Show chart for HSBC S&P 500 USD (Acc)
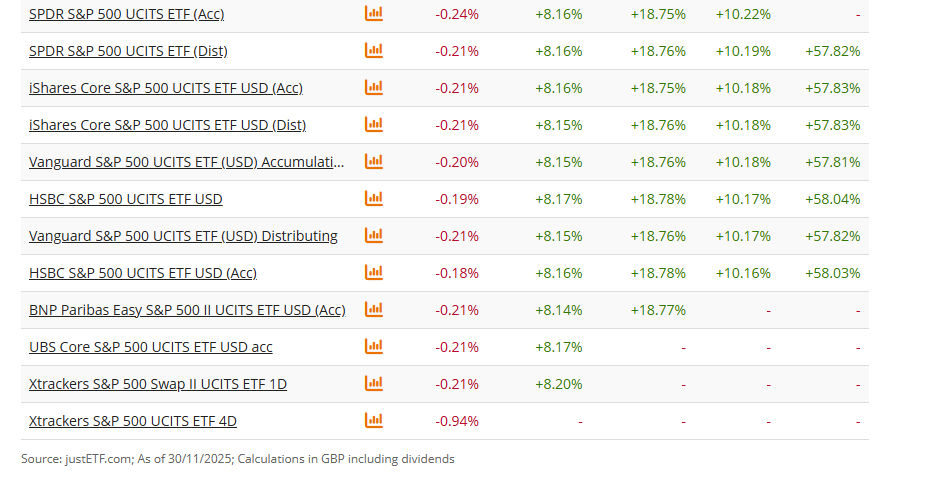933x495 pixels. (374, 272)
